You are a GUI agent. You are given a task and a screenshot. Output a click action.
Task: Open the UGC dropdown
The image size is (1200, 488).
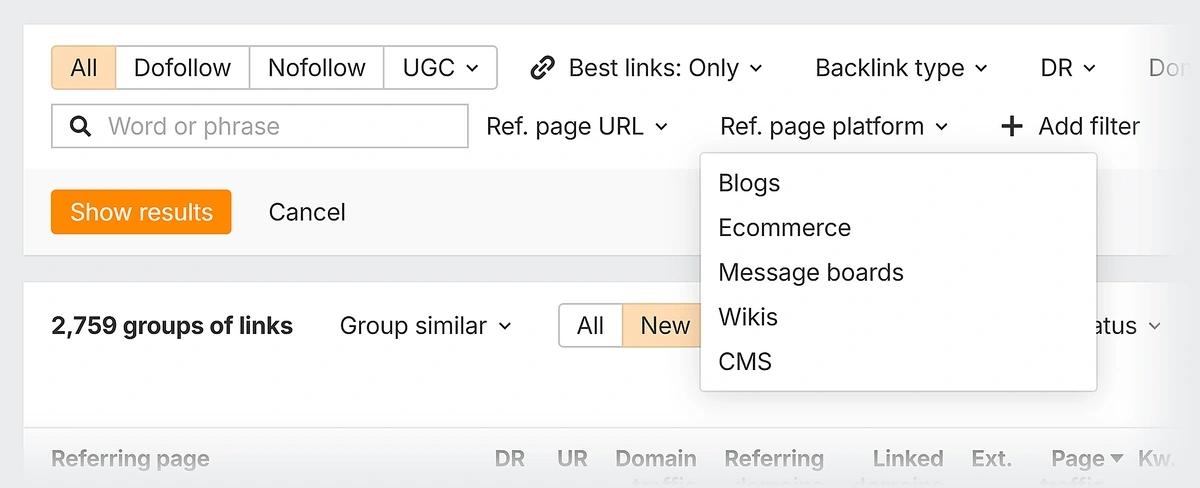point(440,68)
